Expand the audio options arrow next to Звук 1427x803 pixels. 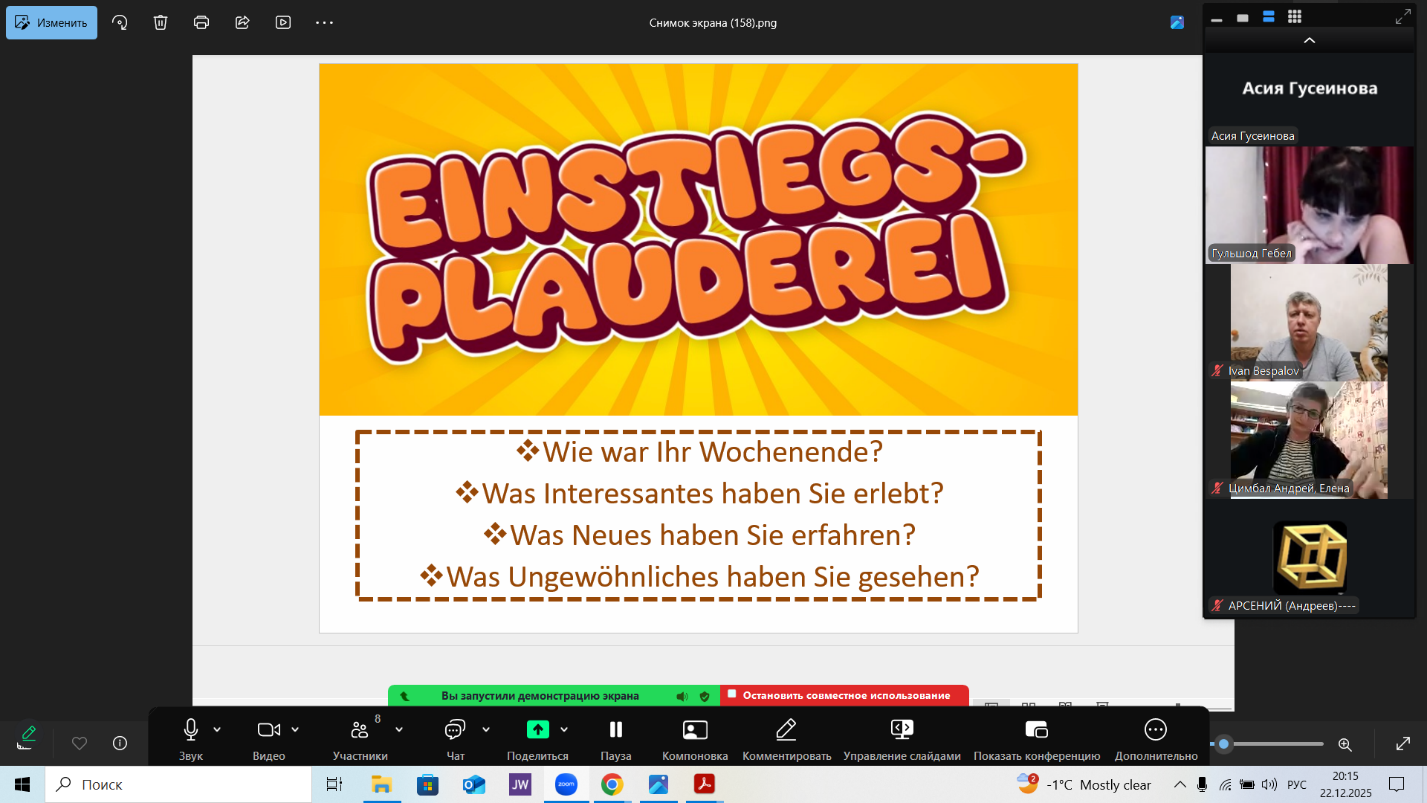(x=217, y=729)
